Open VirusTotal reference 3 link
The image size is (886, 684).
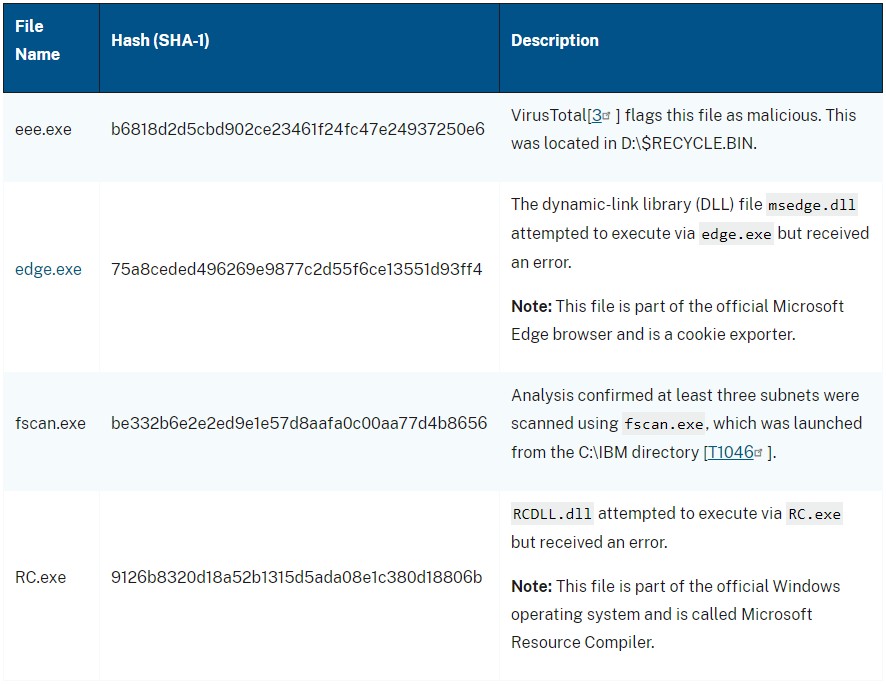[596, 115]
